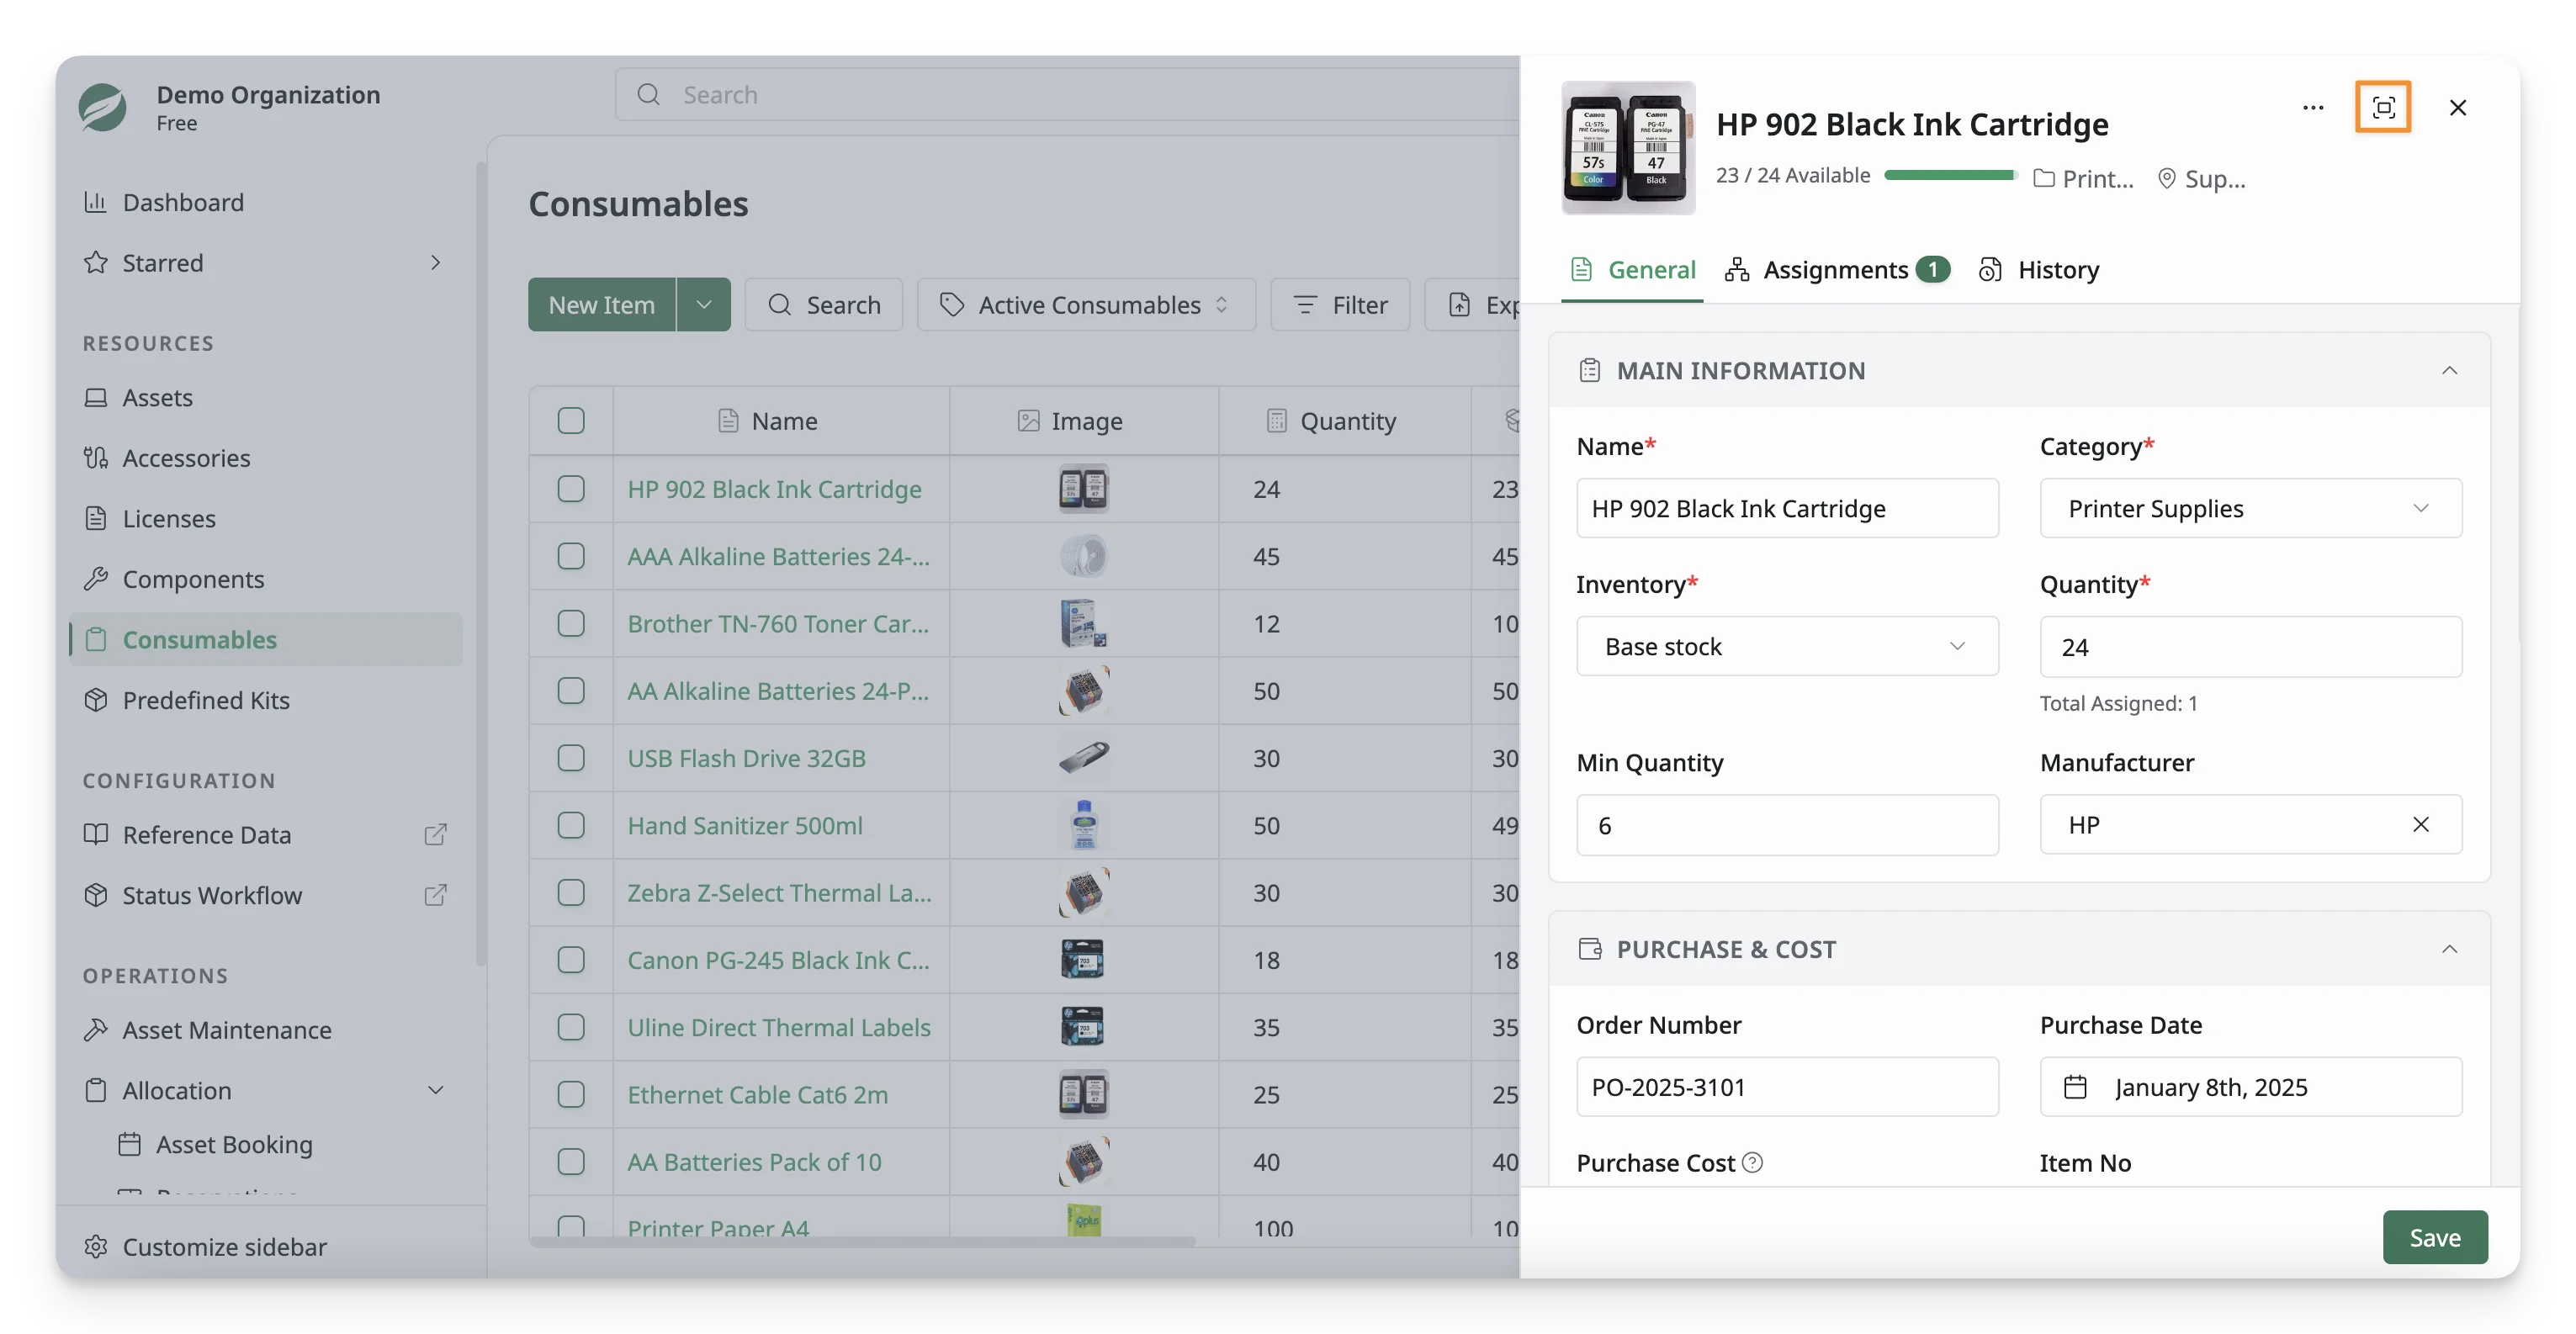
Task: Check the Ethernet Cable Cat6 2m row
Action: [571, 1094]
